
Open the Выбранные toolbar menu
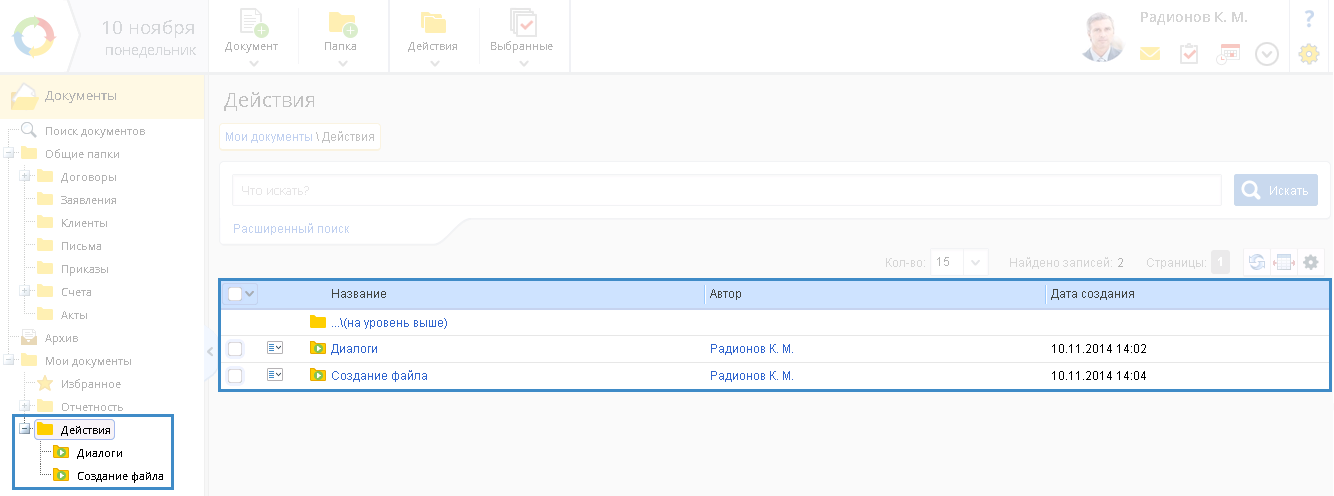[521, 37]
